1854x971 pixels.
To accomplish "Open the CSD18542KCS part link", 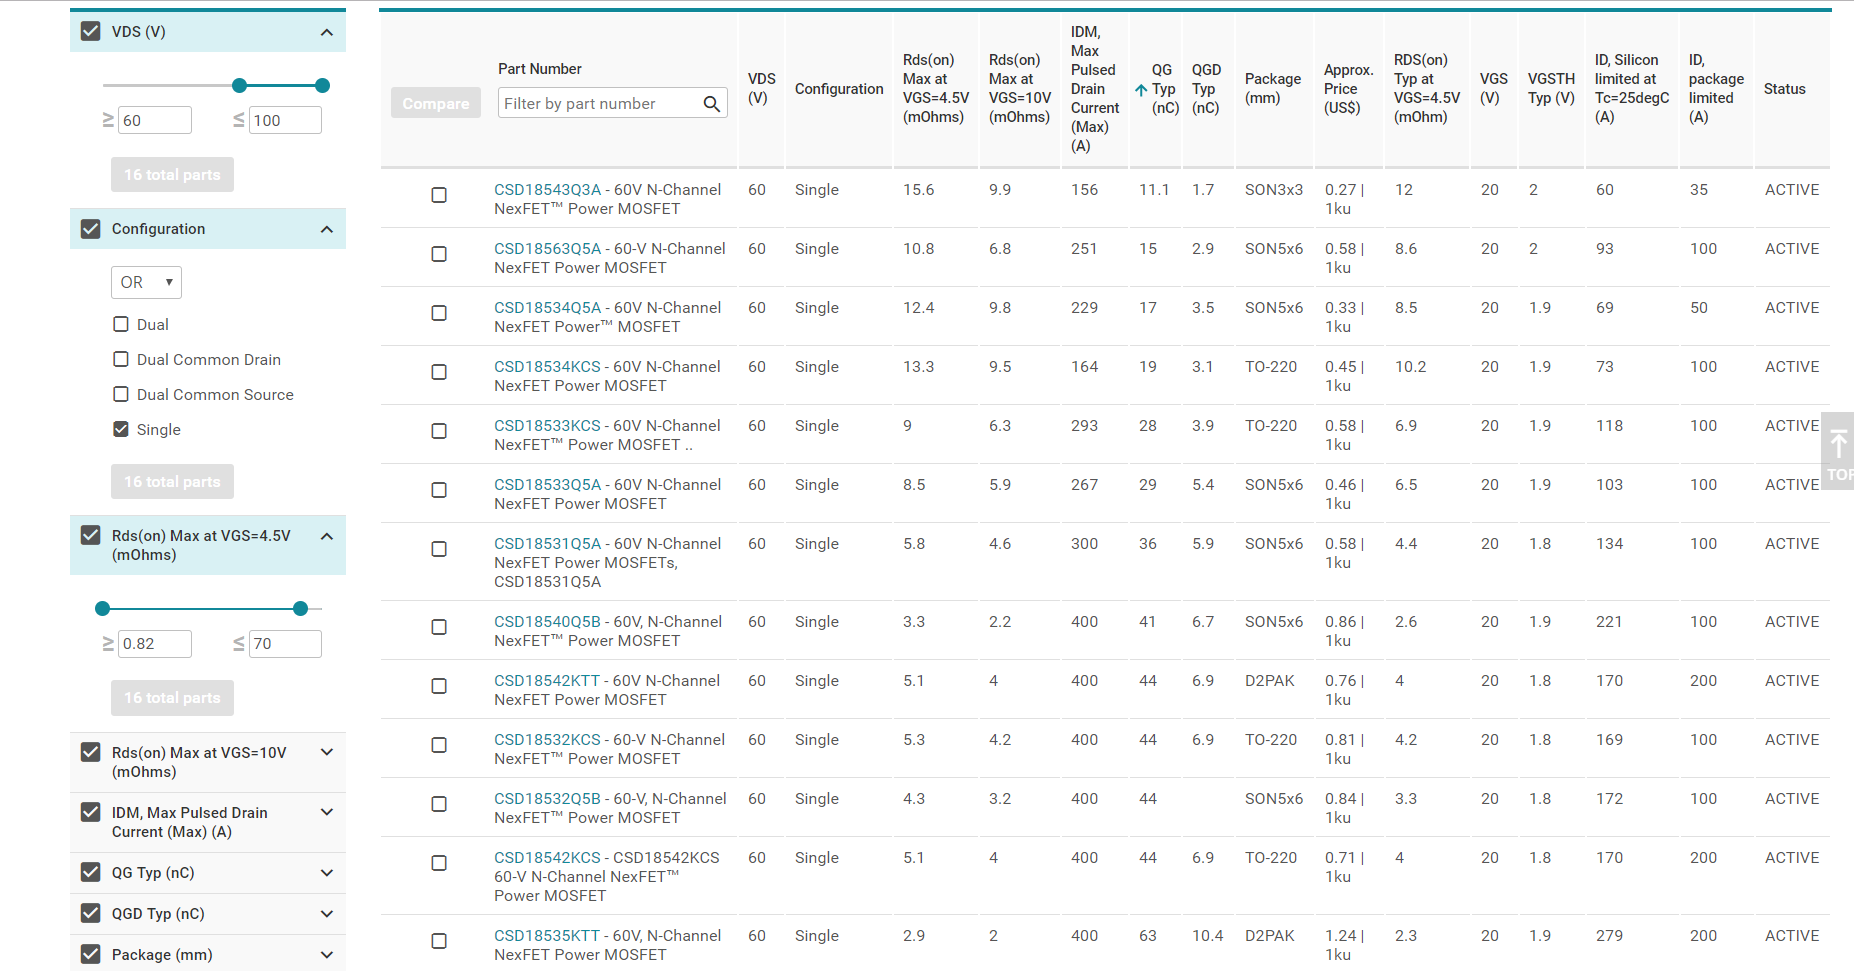I will (x=547, y=857).
